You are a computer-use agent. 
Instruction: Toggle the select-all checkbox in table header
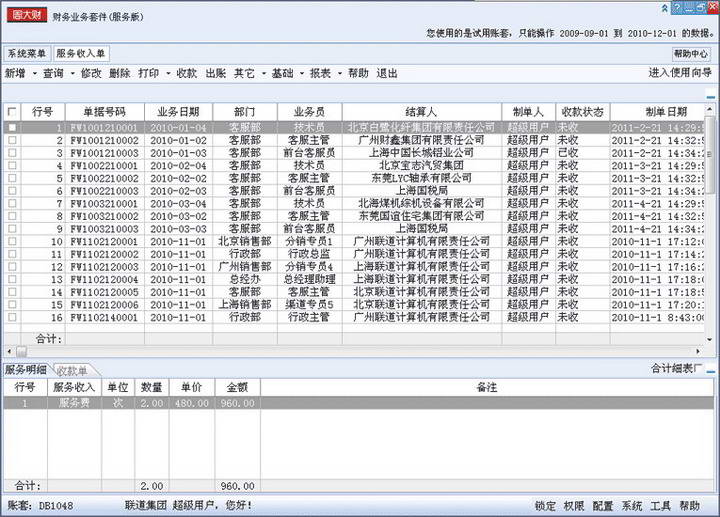(12, 112)
